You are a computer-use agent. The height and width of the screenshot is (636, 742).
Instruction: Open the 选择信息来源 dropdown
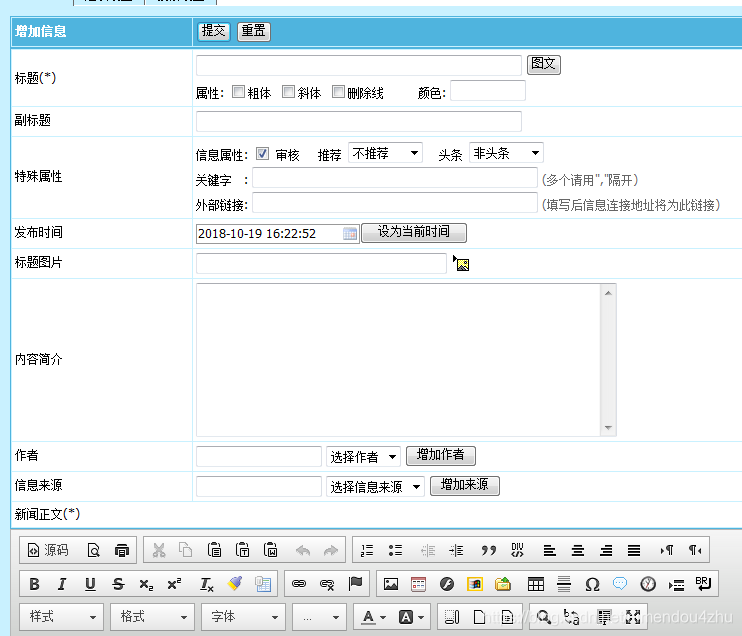(375, 486)
